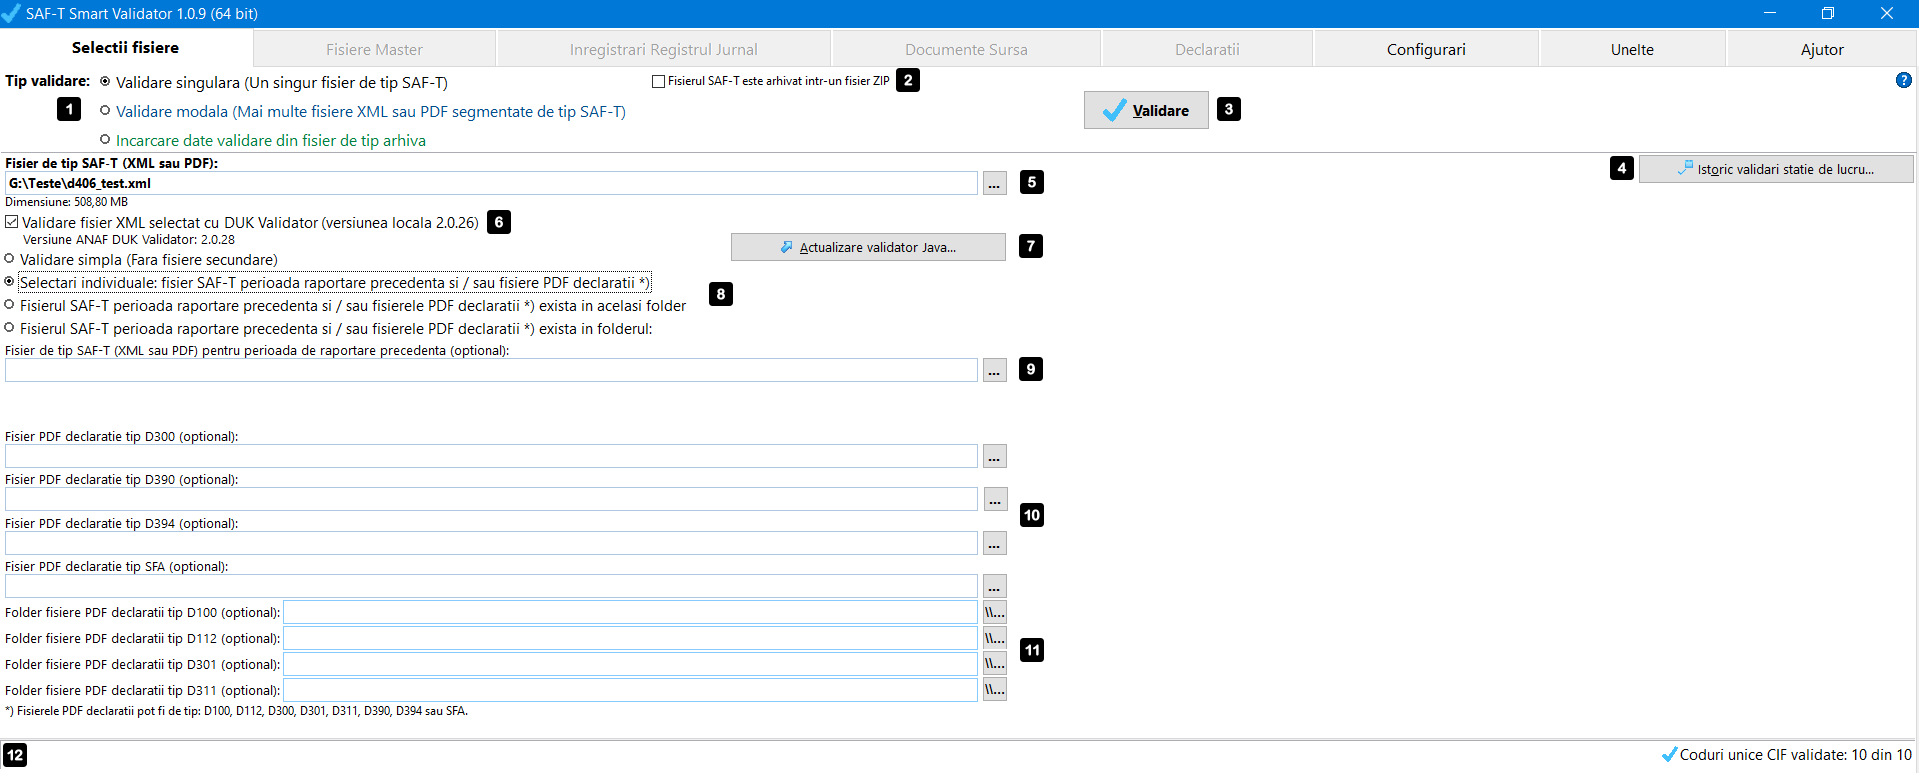Viewport: 1919px width, 779px height.
Task: Open the Ajutor tab
Action: tap(1822, 50)
